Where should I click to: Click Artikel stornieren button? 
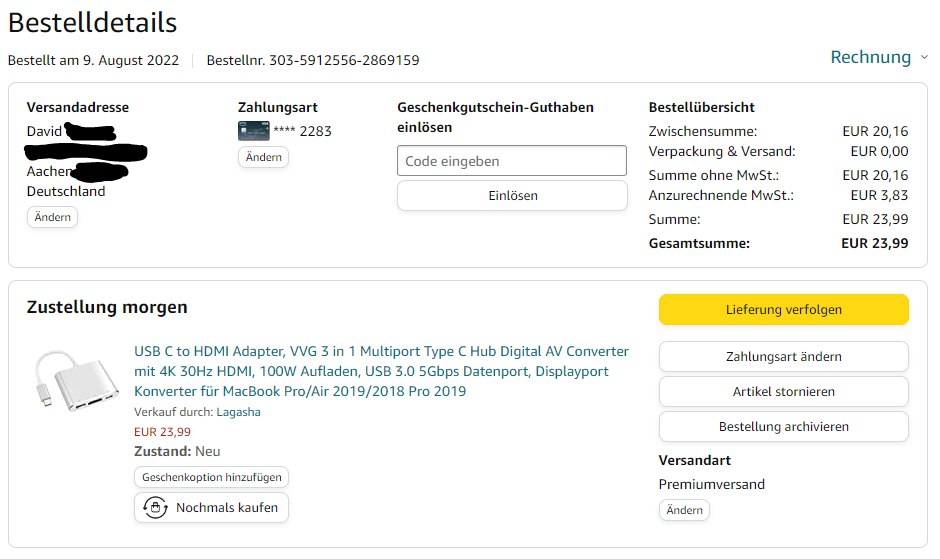click(783, 392)
